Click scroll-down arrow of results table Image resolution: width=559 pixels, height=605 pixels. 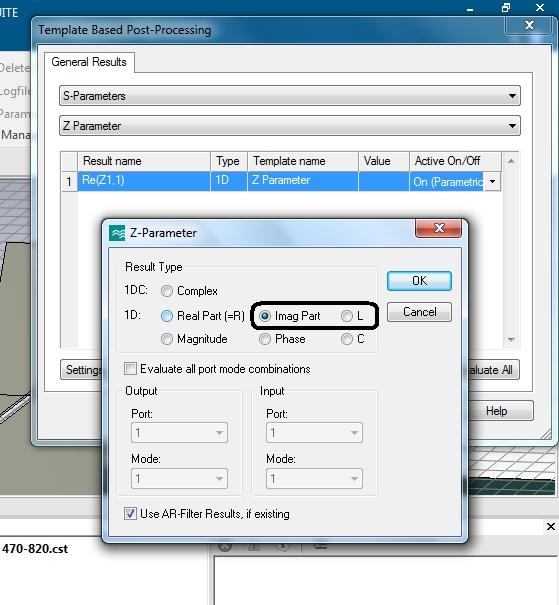[x=511, y=340]
